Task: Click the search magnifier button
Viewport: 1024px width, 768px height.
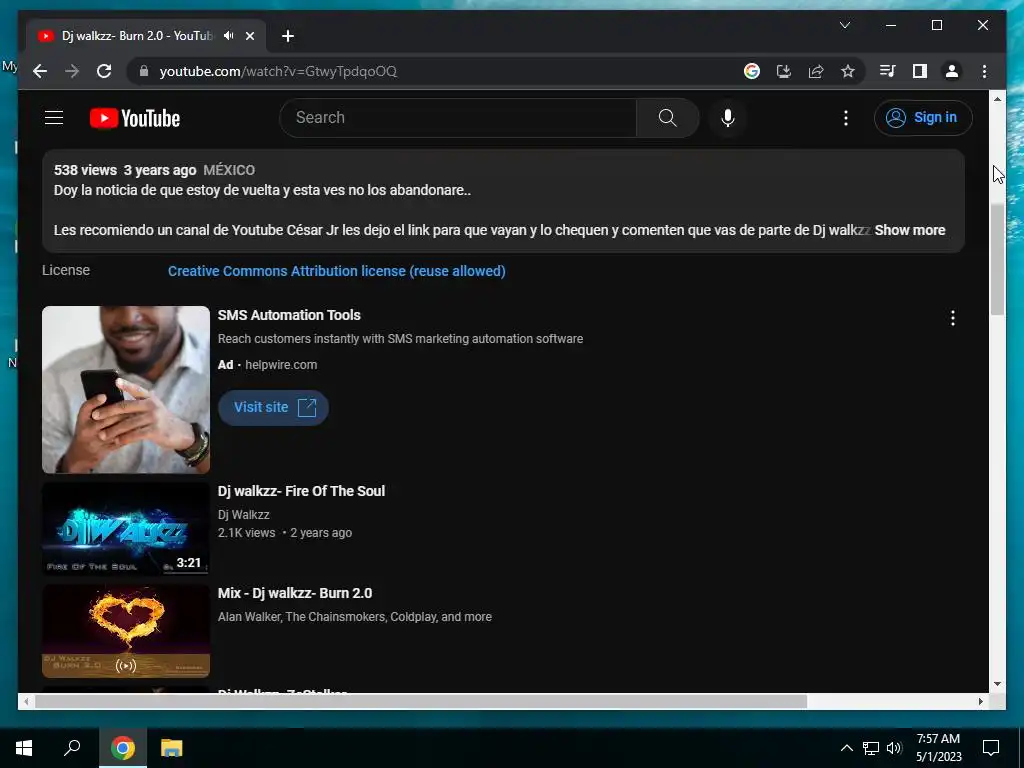Action: (x=667, y=118)
